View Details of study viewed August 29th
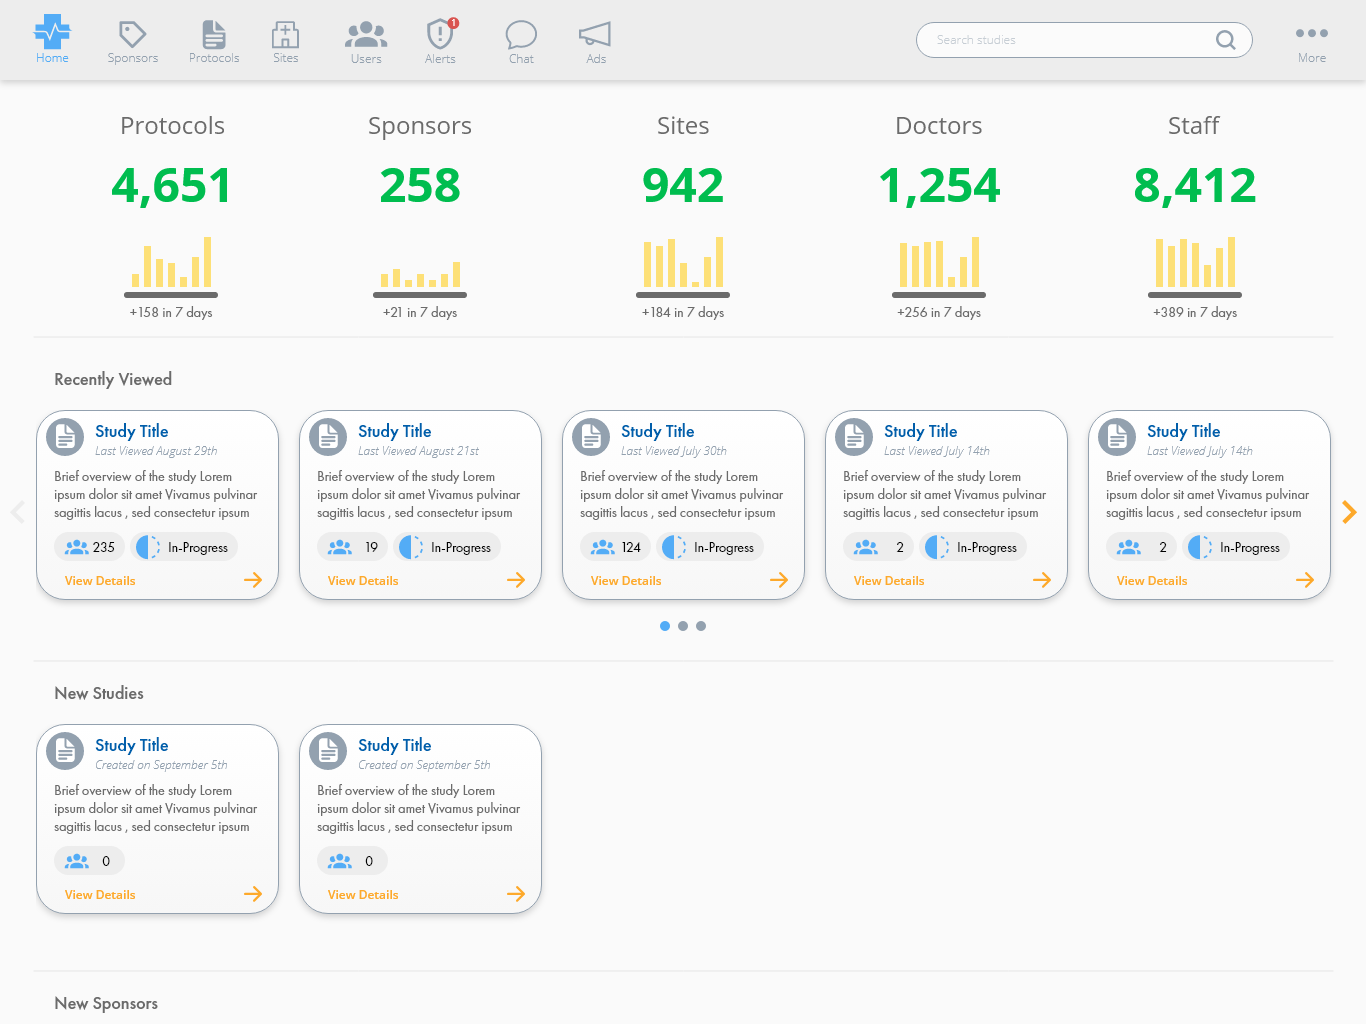 pyautogui.click(x=100, y=581)
